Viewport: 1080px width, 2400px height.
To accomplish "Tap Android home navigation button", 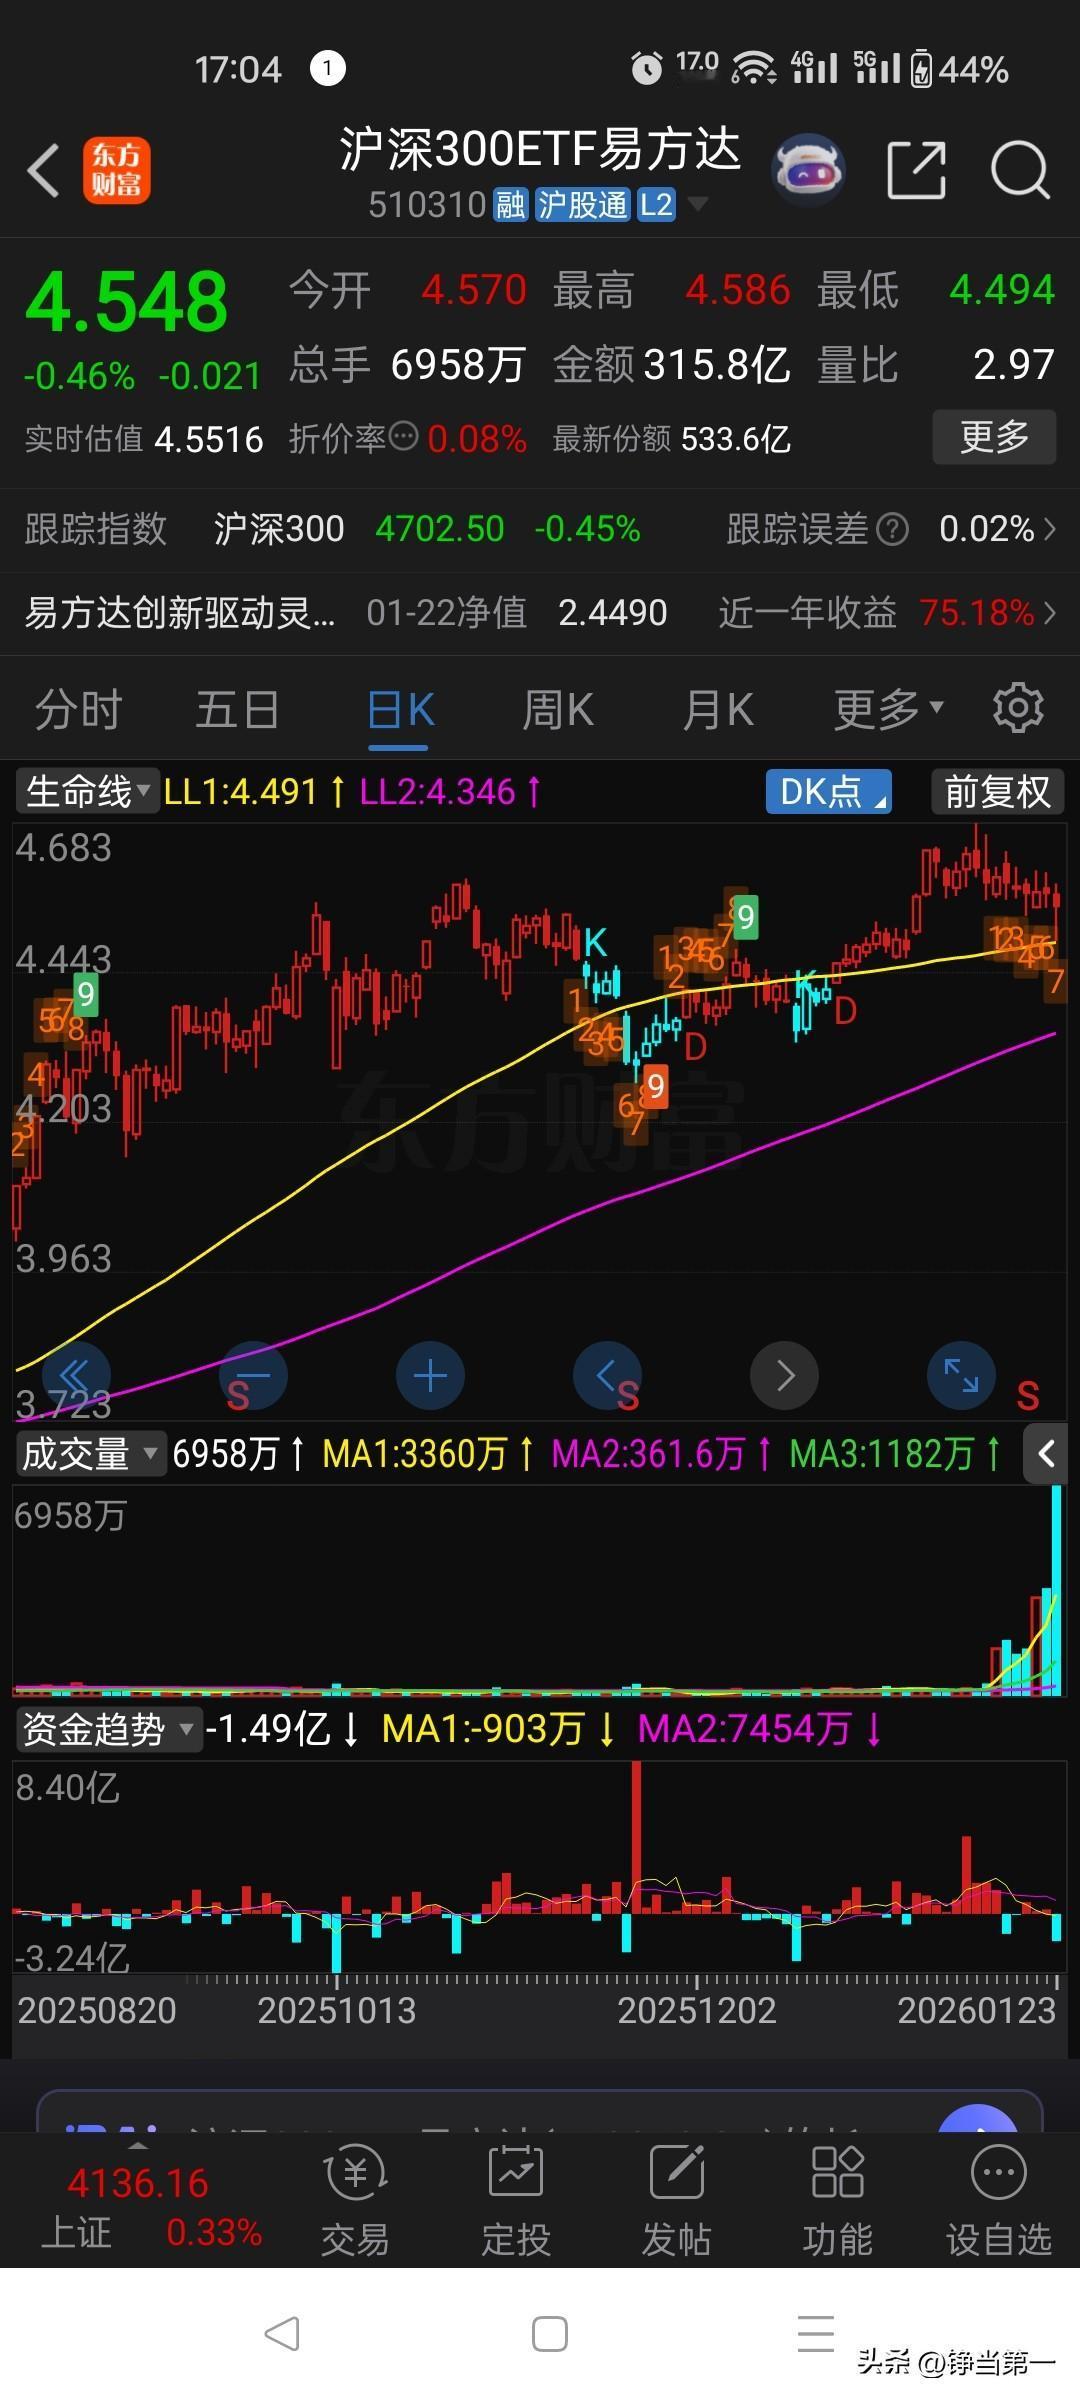I will [x=550, y=2334].
